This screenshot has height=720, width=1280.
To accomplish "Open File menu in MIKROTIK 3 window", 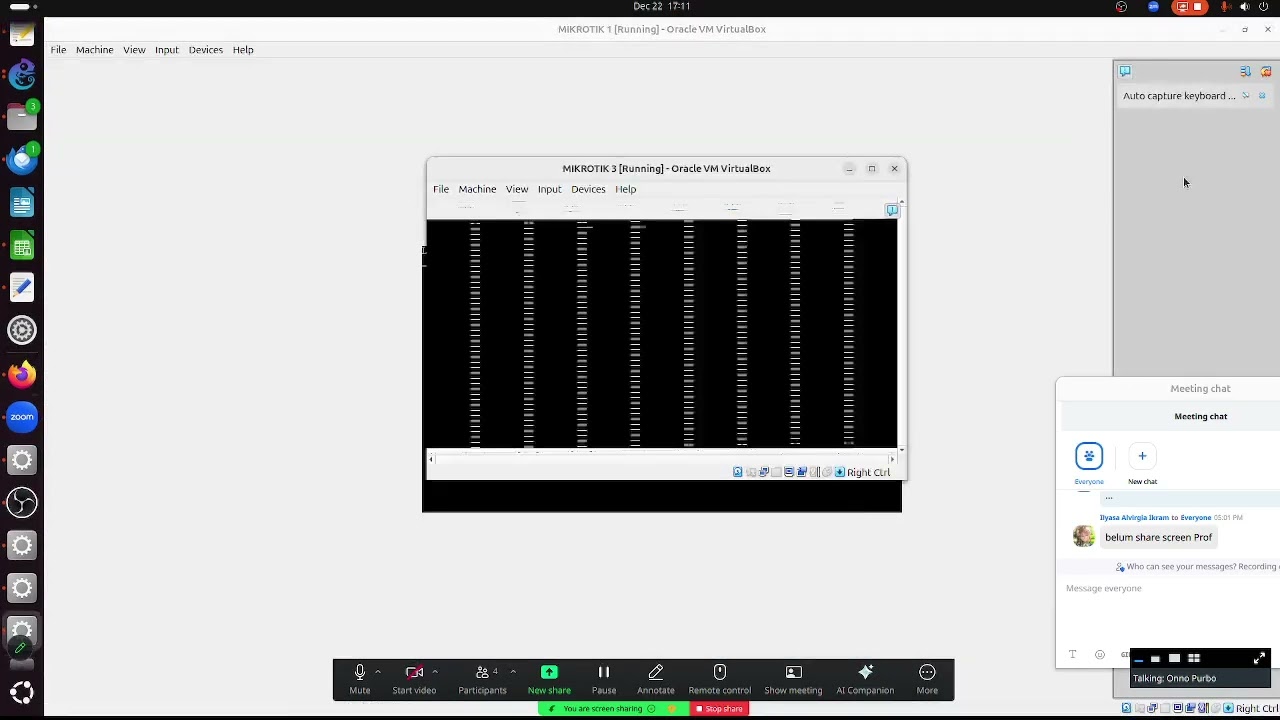I will (441, 189).
